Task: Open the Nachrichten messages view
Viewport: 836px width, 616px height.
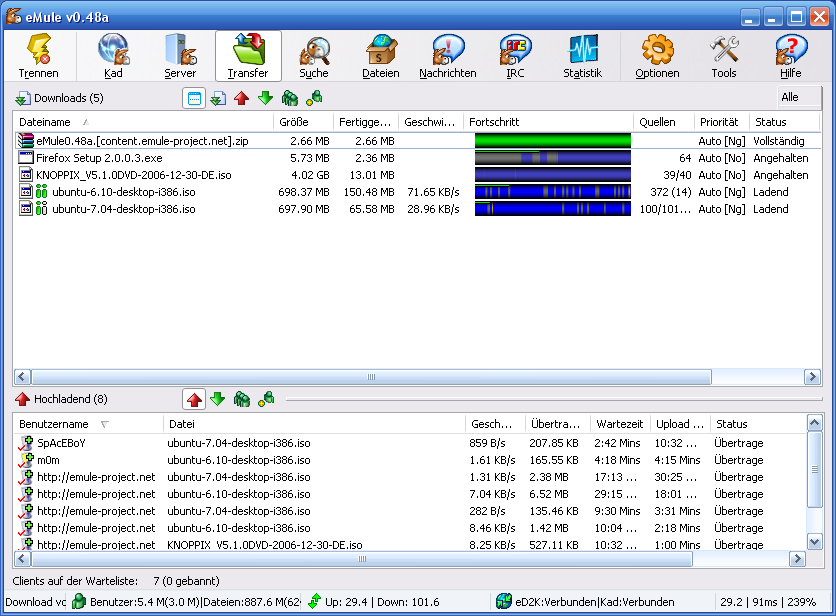Action: 448,56
